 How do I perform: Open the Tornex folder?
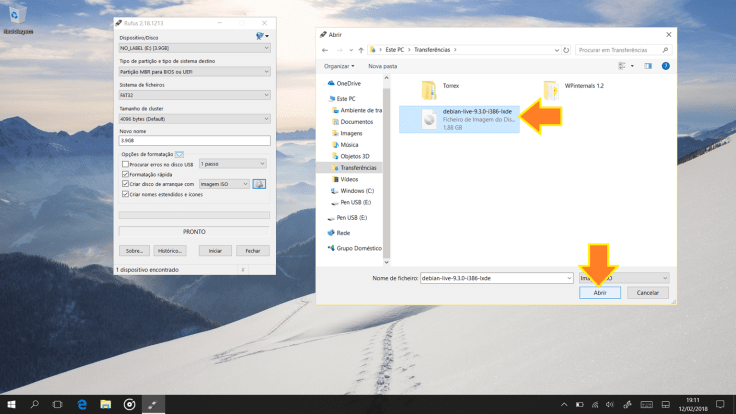tap(429, 88)
